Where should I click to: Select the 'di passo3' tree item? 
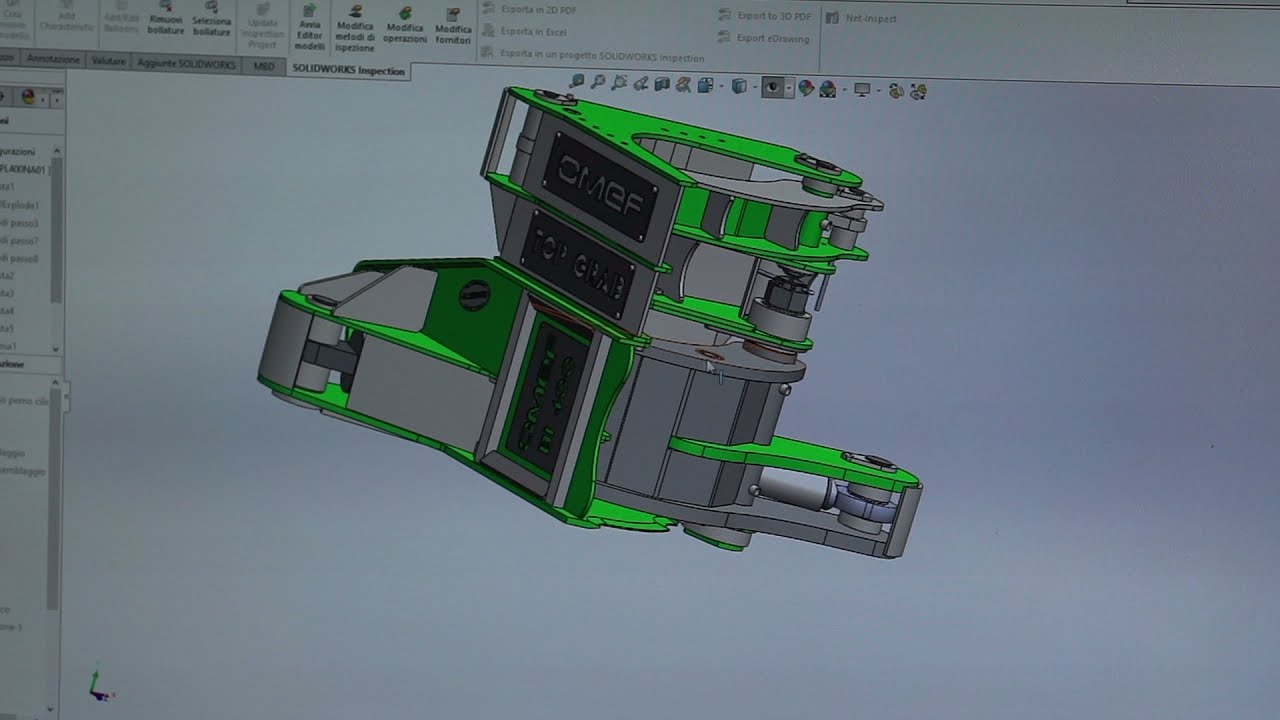19,223
